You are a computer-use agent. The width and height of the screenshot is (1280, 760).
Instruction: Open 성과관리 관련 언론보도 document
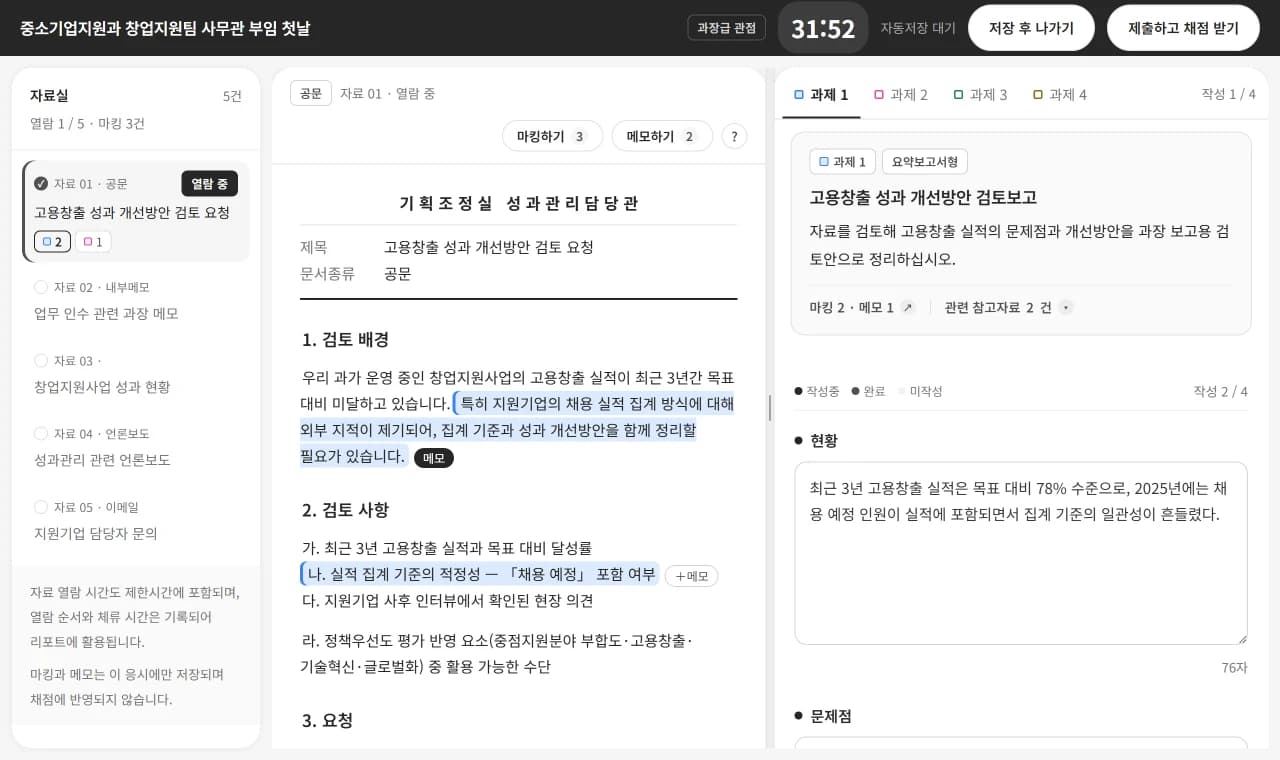point(102,460)
